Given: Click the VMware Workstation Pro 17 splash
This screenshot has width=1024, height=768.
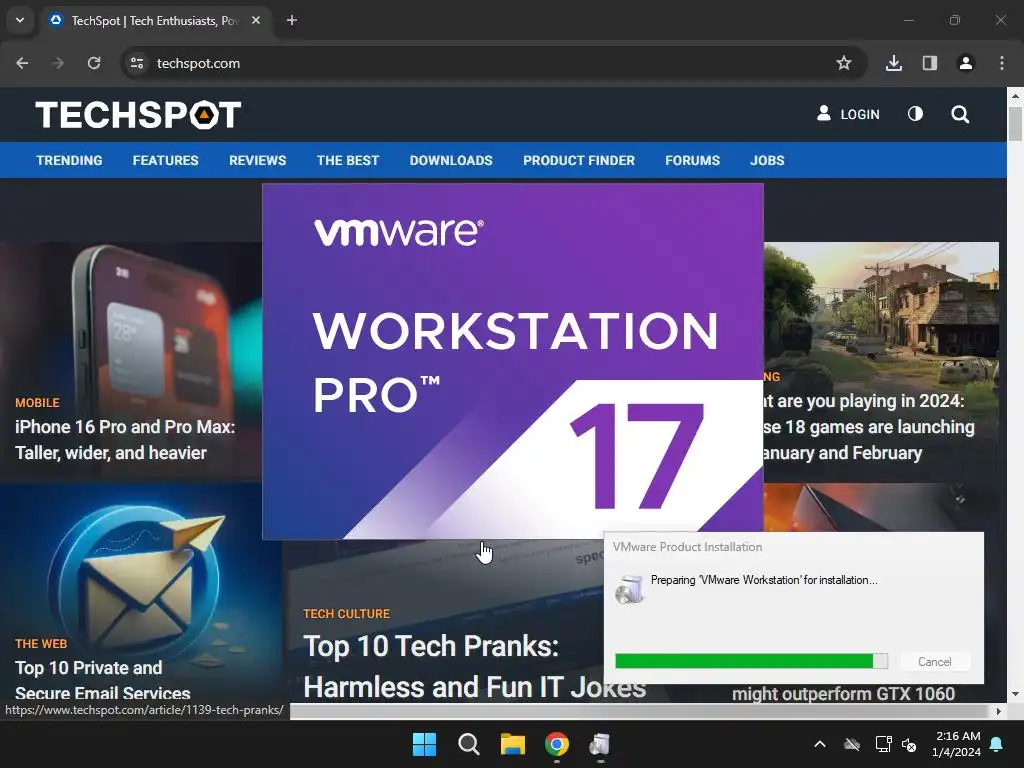Looking at the screenshot, I should click(513, 361).
